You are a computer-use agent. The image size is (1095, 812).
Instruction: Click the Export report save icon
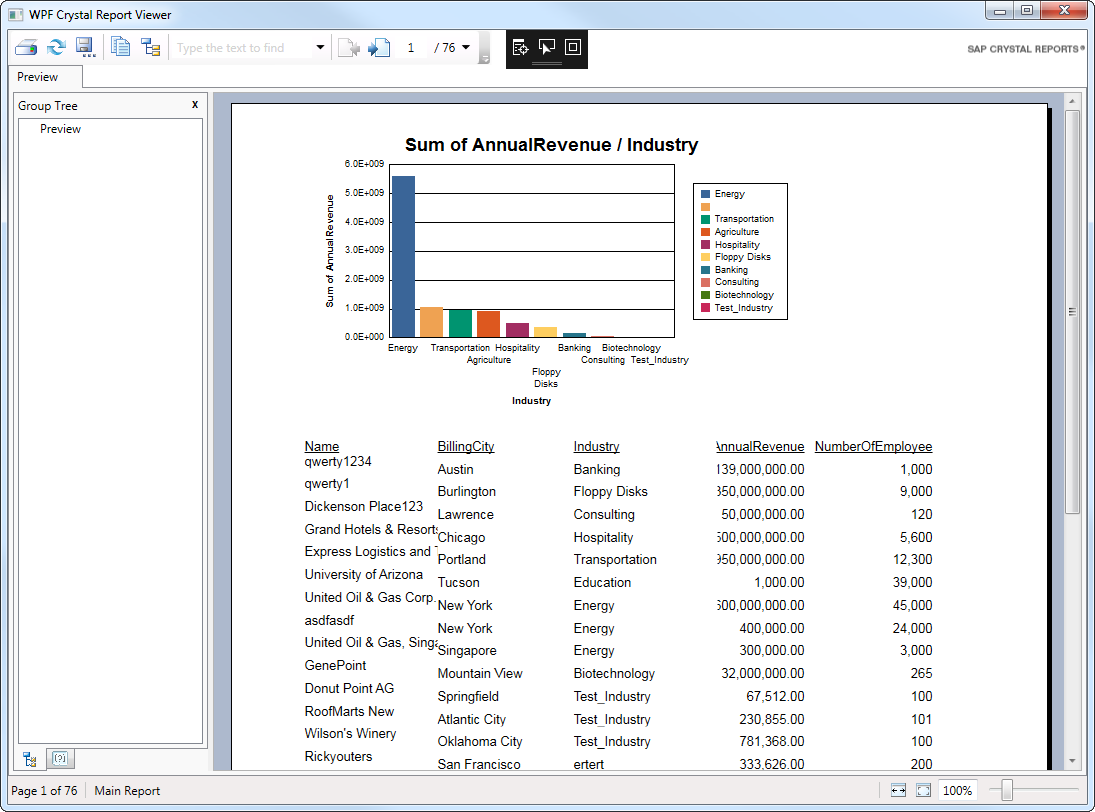click(x=85, y=48)
